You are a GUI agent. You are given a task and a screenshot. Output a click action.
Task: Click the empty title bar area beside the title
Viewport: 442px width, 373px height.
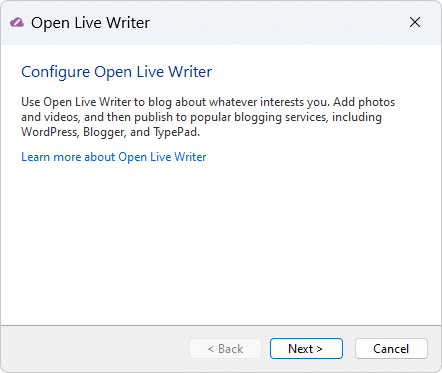click(x=277, y=23)
